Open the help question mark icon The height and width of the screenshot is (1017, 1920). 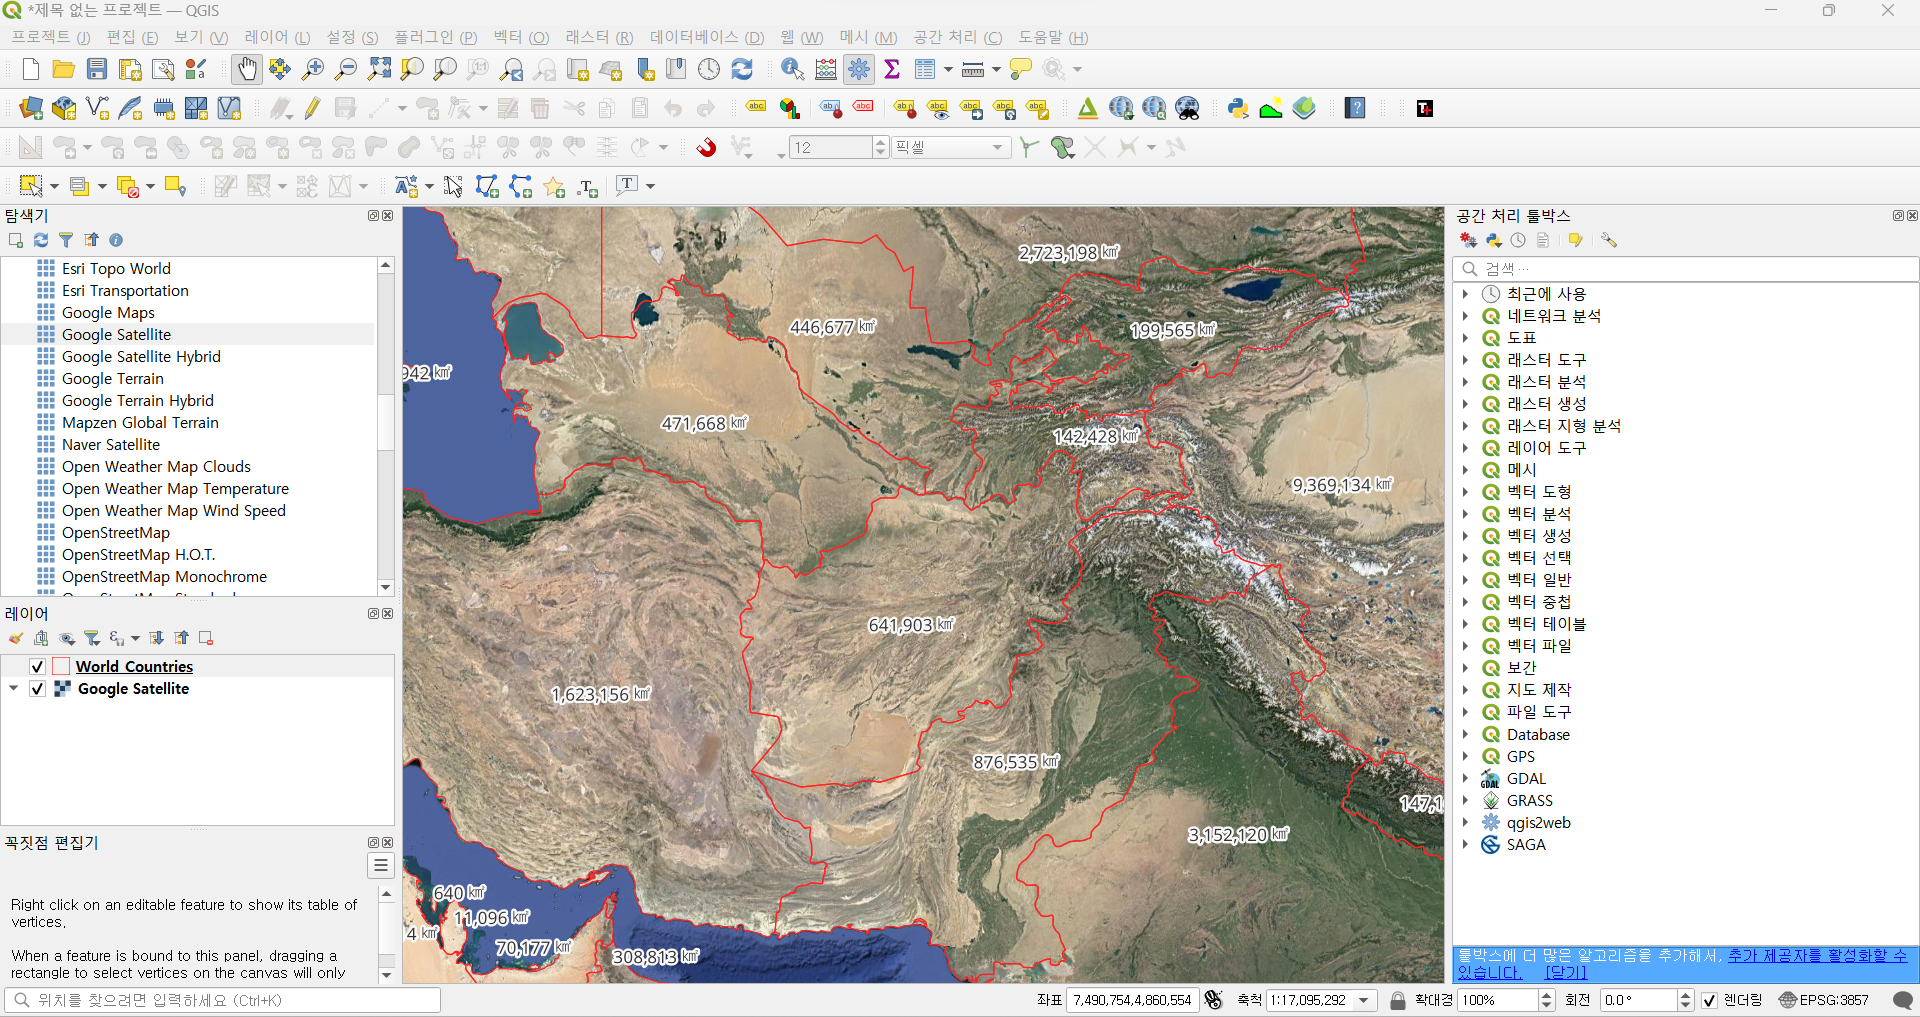(1355, 108)
